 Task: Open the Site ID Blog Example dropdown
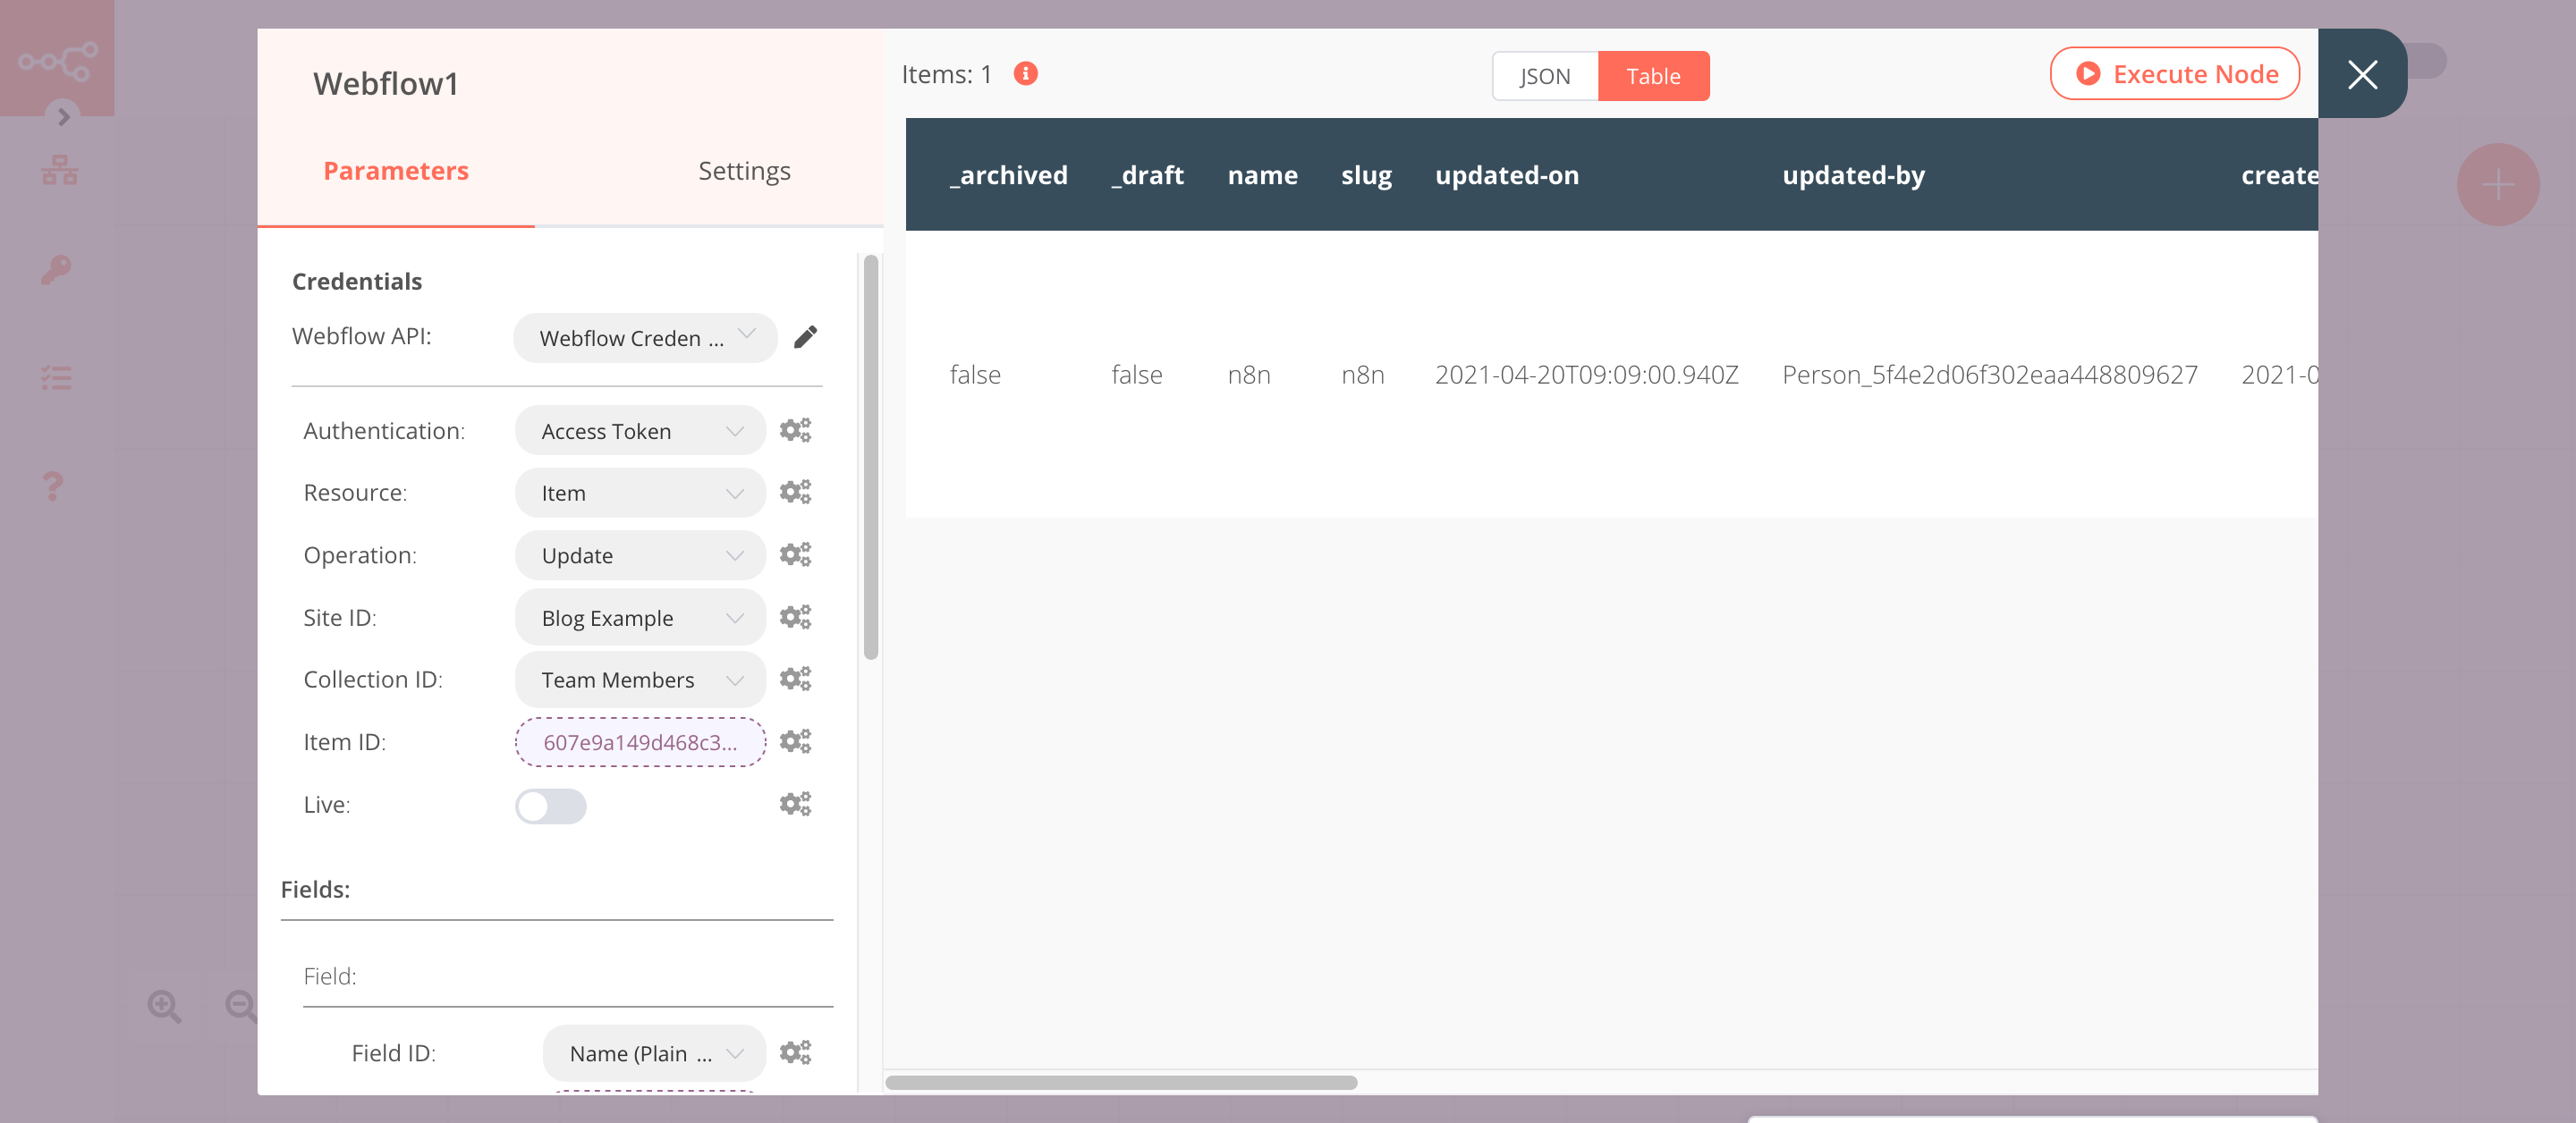[640, 617]
